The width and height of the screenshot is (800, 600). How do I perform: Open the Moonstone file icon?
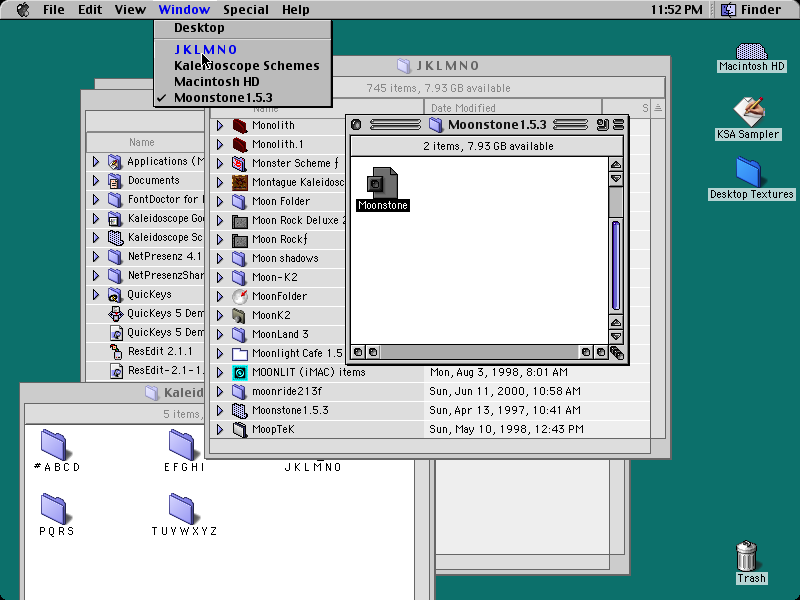(x=382, y=184)
